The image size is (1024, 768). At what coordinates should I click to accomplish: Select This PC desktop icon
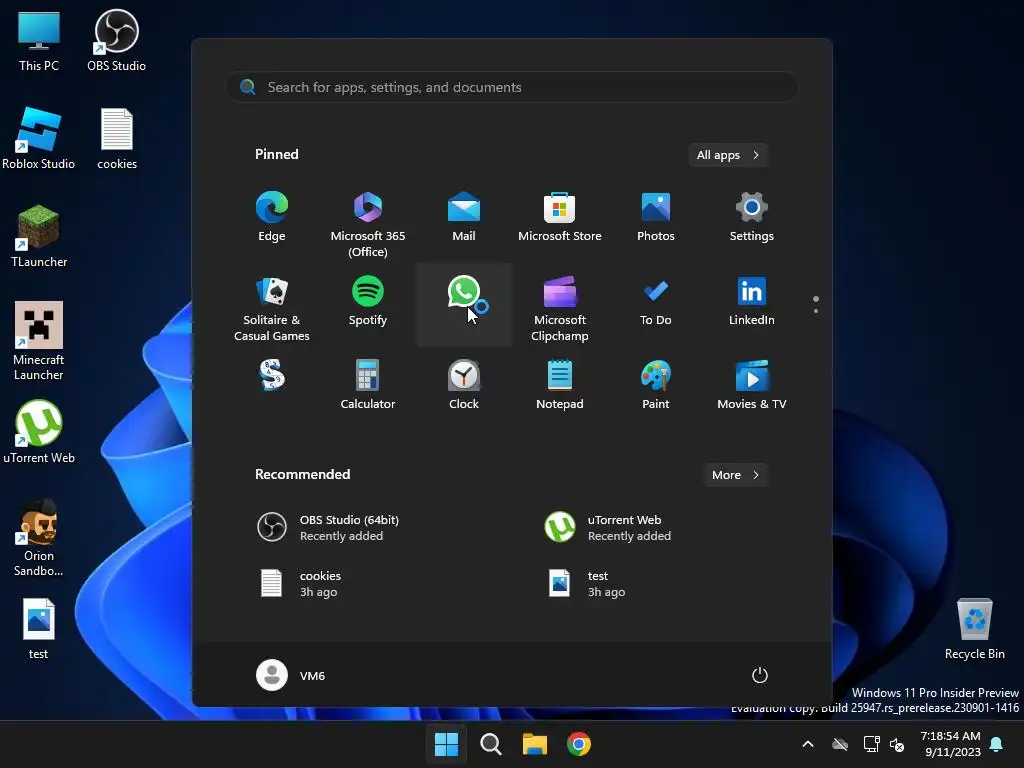[39, 42]
